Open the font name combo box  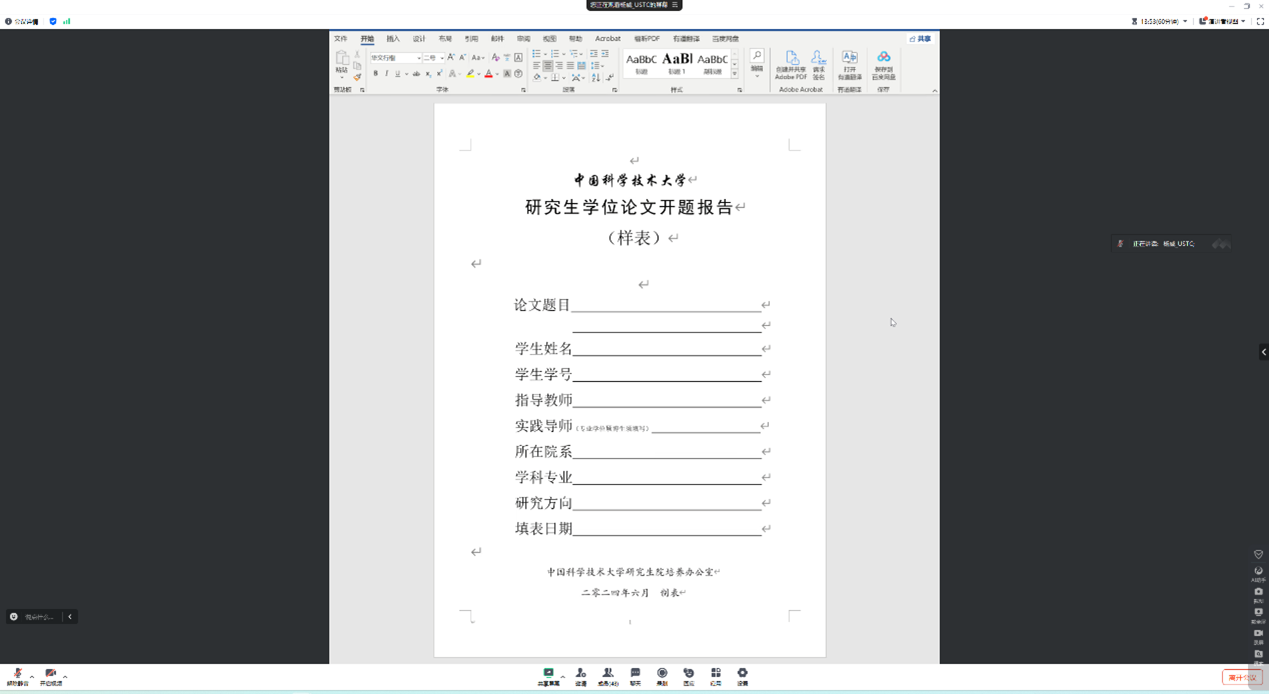pyautogui.click(x=395, y=58)
